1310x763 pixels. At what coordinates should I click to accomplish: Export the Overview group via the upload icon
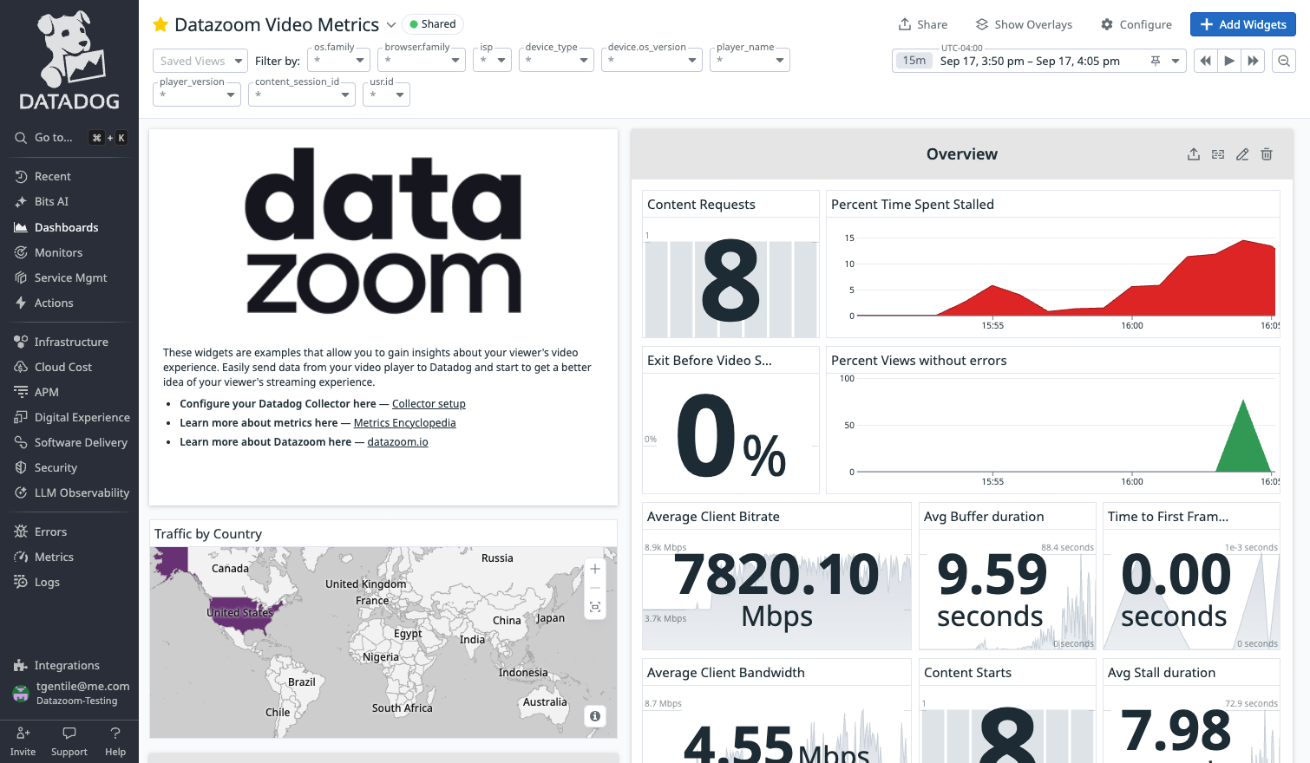(1193, 154)
